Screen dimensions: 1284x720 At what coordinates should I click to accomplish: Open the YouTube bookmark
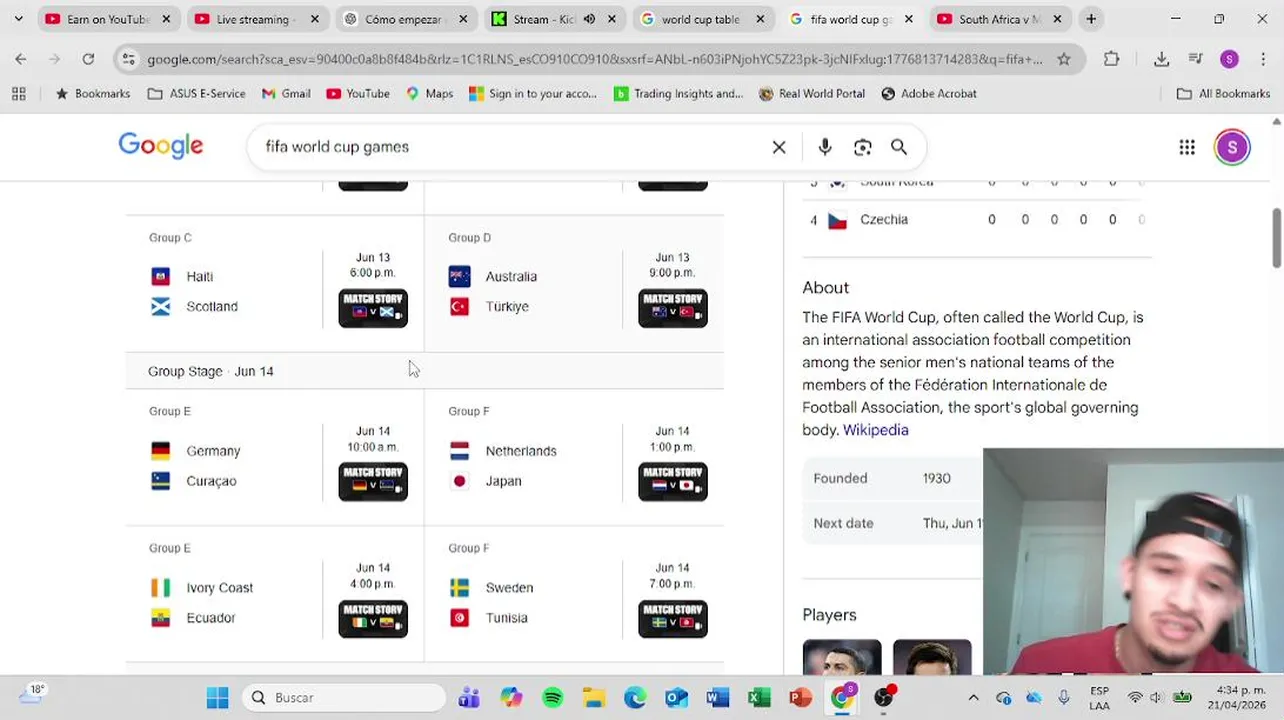point(358,94)
